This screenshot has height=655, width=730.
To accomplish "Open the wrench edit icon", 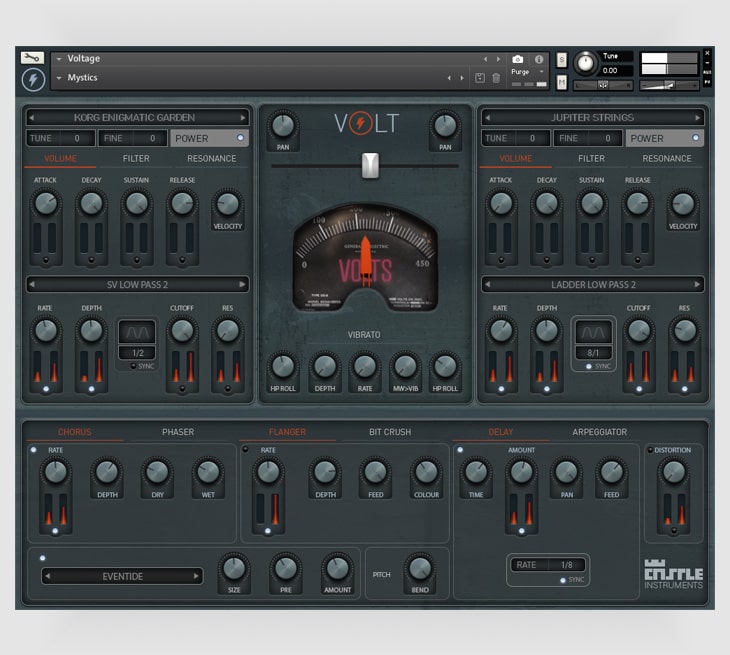I will [x=32, y=58].
